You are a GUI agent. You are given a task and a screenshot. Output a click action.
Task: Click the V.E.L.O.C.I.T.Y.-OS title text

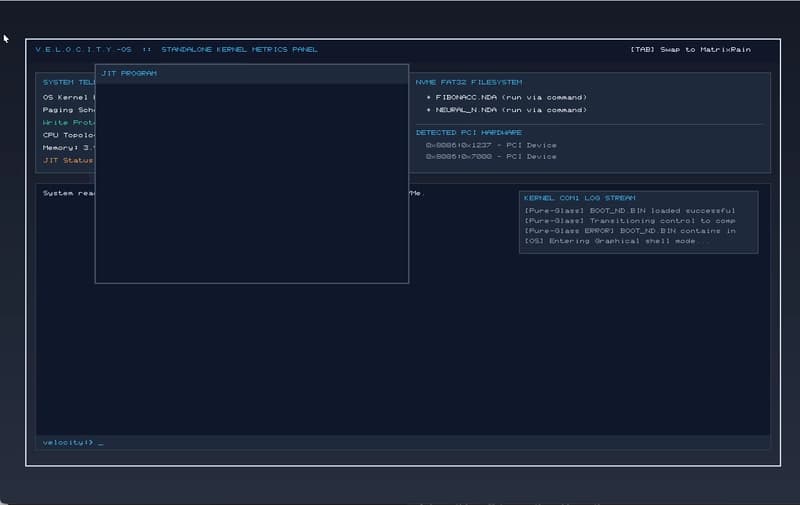point(84,49)
